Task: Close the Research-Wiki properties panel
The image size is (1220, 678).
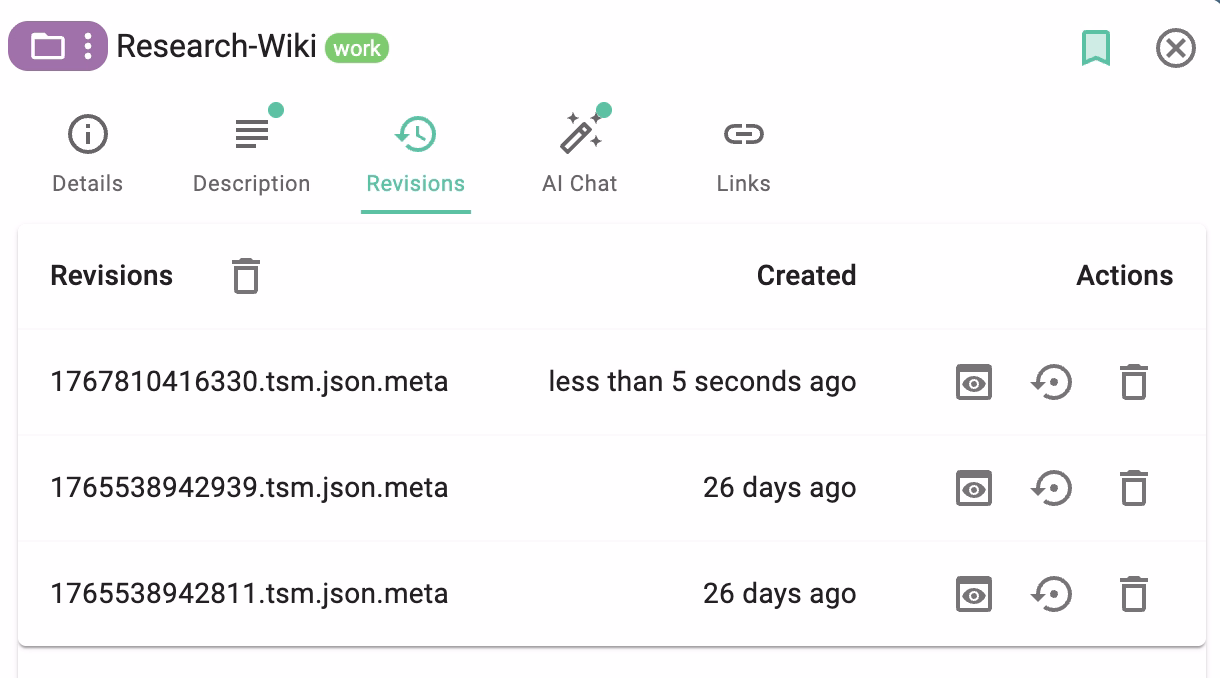Action: tap(1175, 47)
